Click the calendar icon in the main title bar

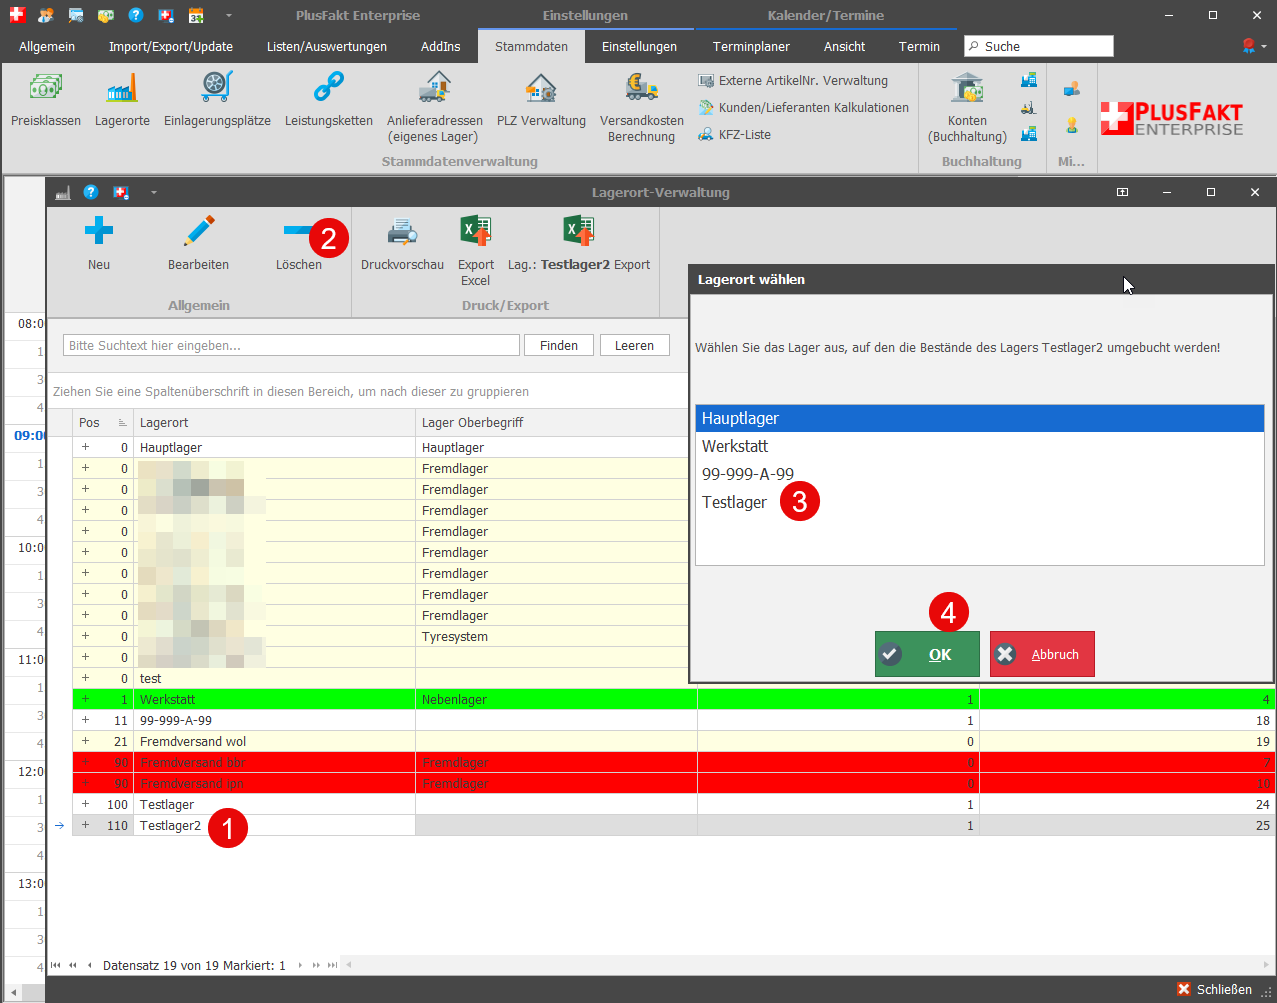pyautogui.click(x=196, y=15)
